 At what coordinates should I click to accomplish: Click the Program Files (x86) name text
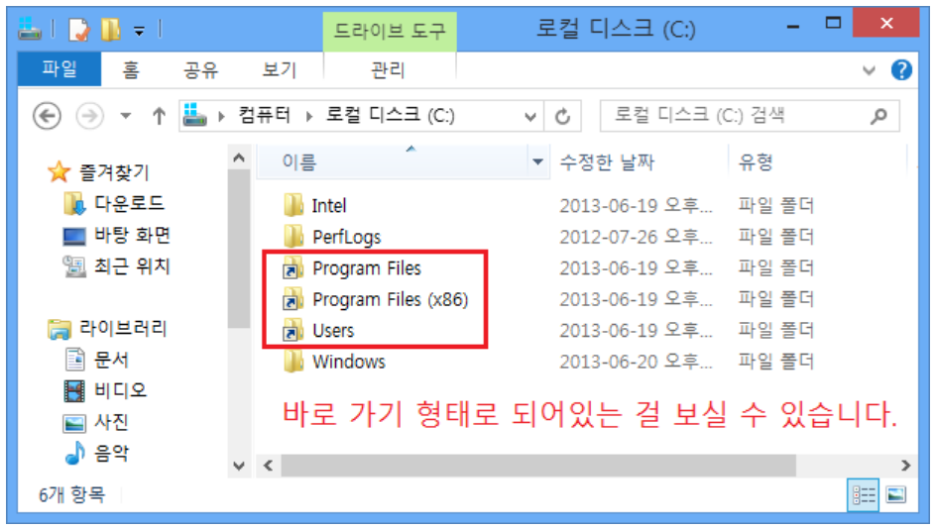tap(390, 299)
